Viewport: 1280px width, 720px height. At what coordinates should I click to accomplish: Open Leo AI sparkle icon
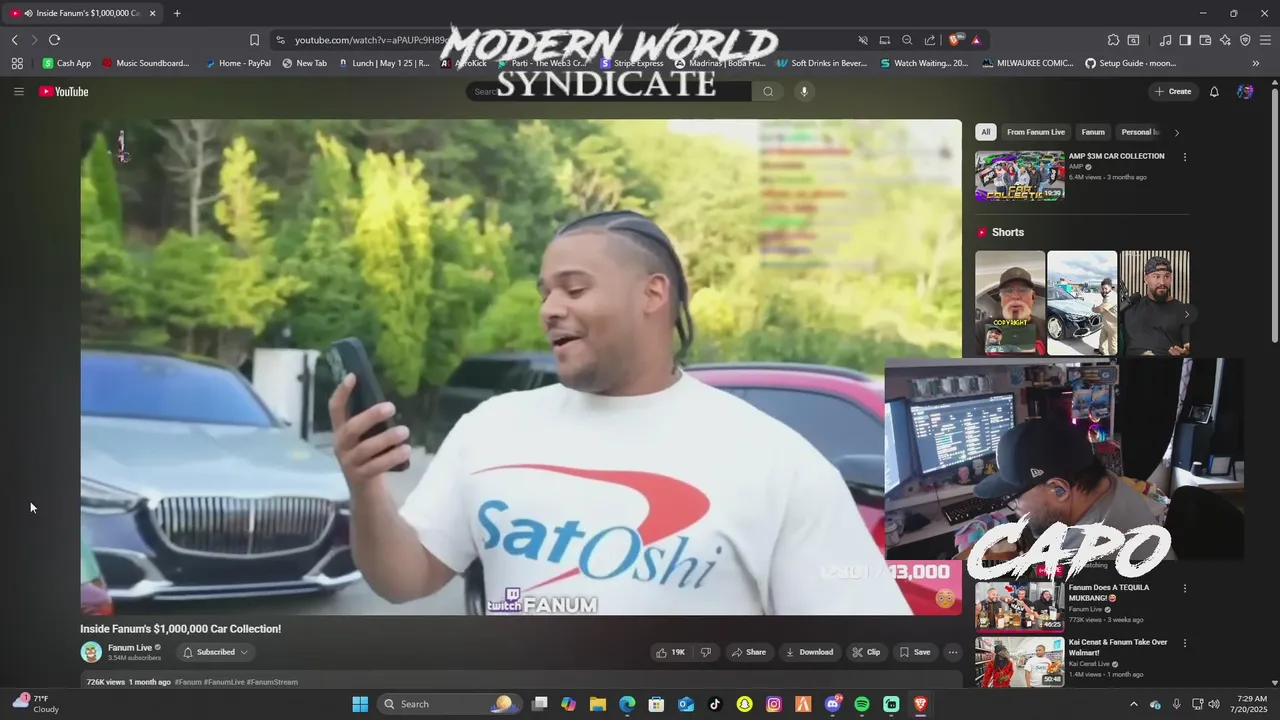click(x=1225, y=40)
